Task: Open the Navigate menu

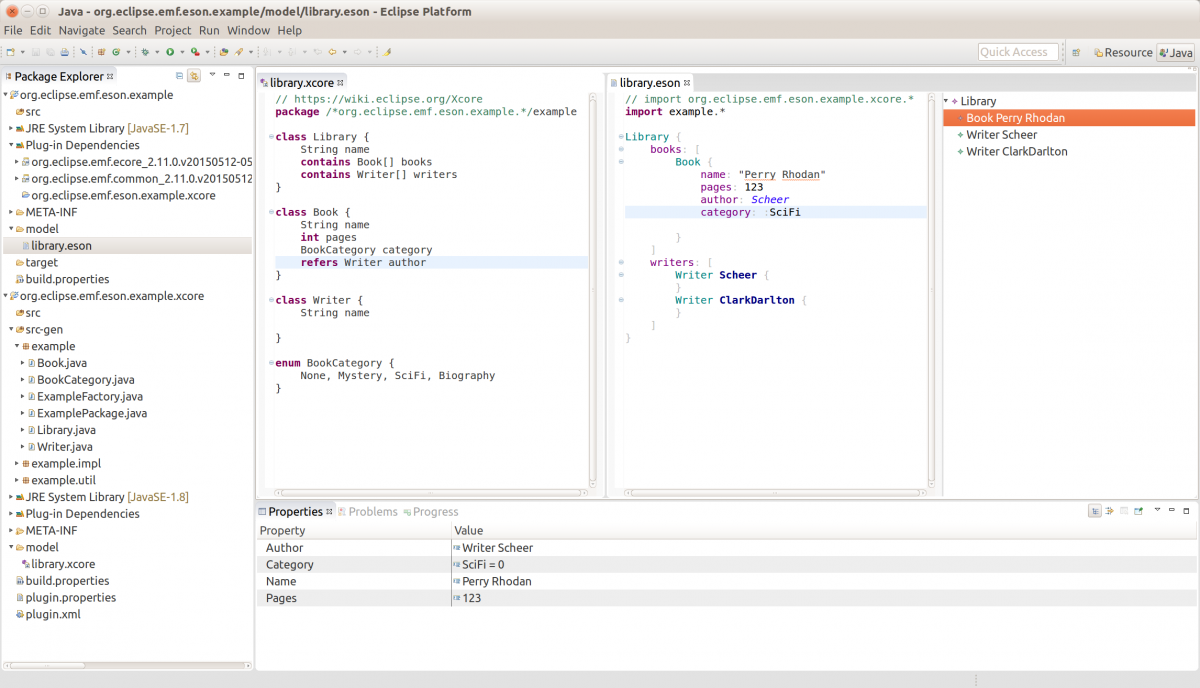Action: [81, 30]
